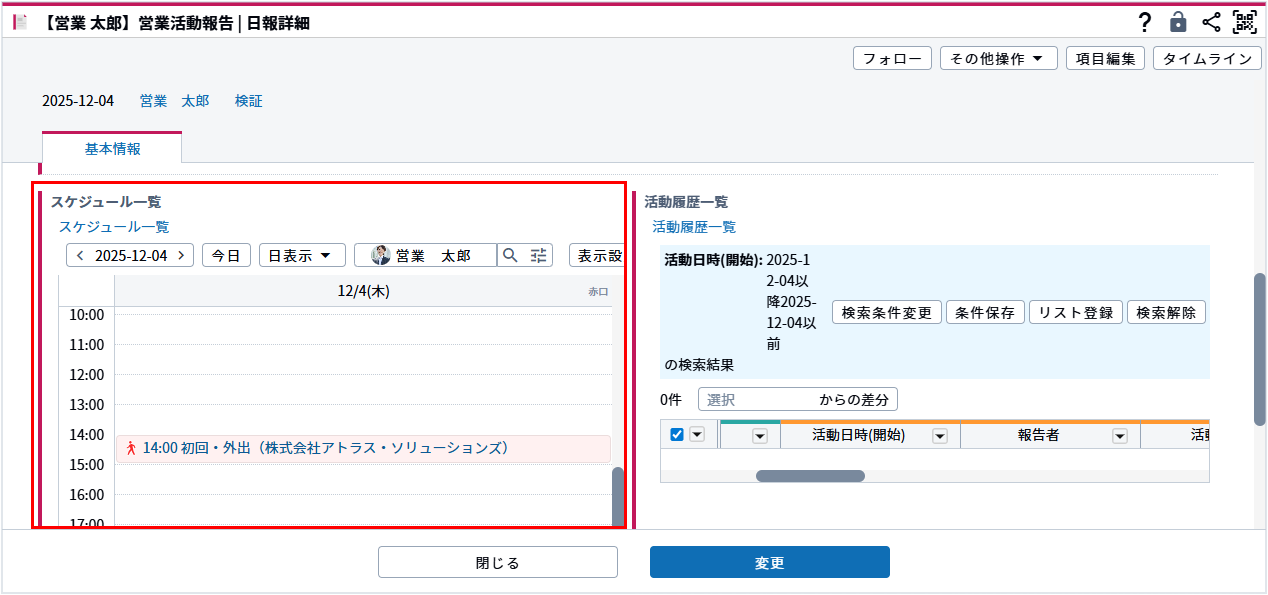The image size is (1268, 595).
Task: Open 報告者 column dropdown arrow
Action: pyautogui.click(x=1120, y=436)
